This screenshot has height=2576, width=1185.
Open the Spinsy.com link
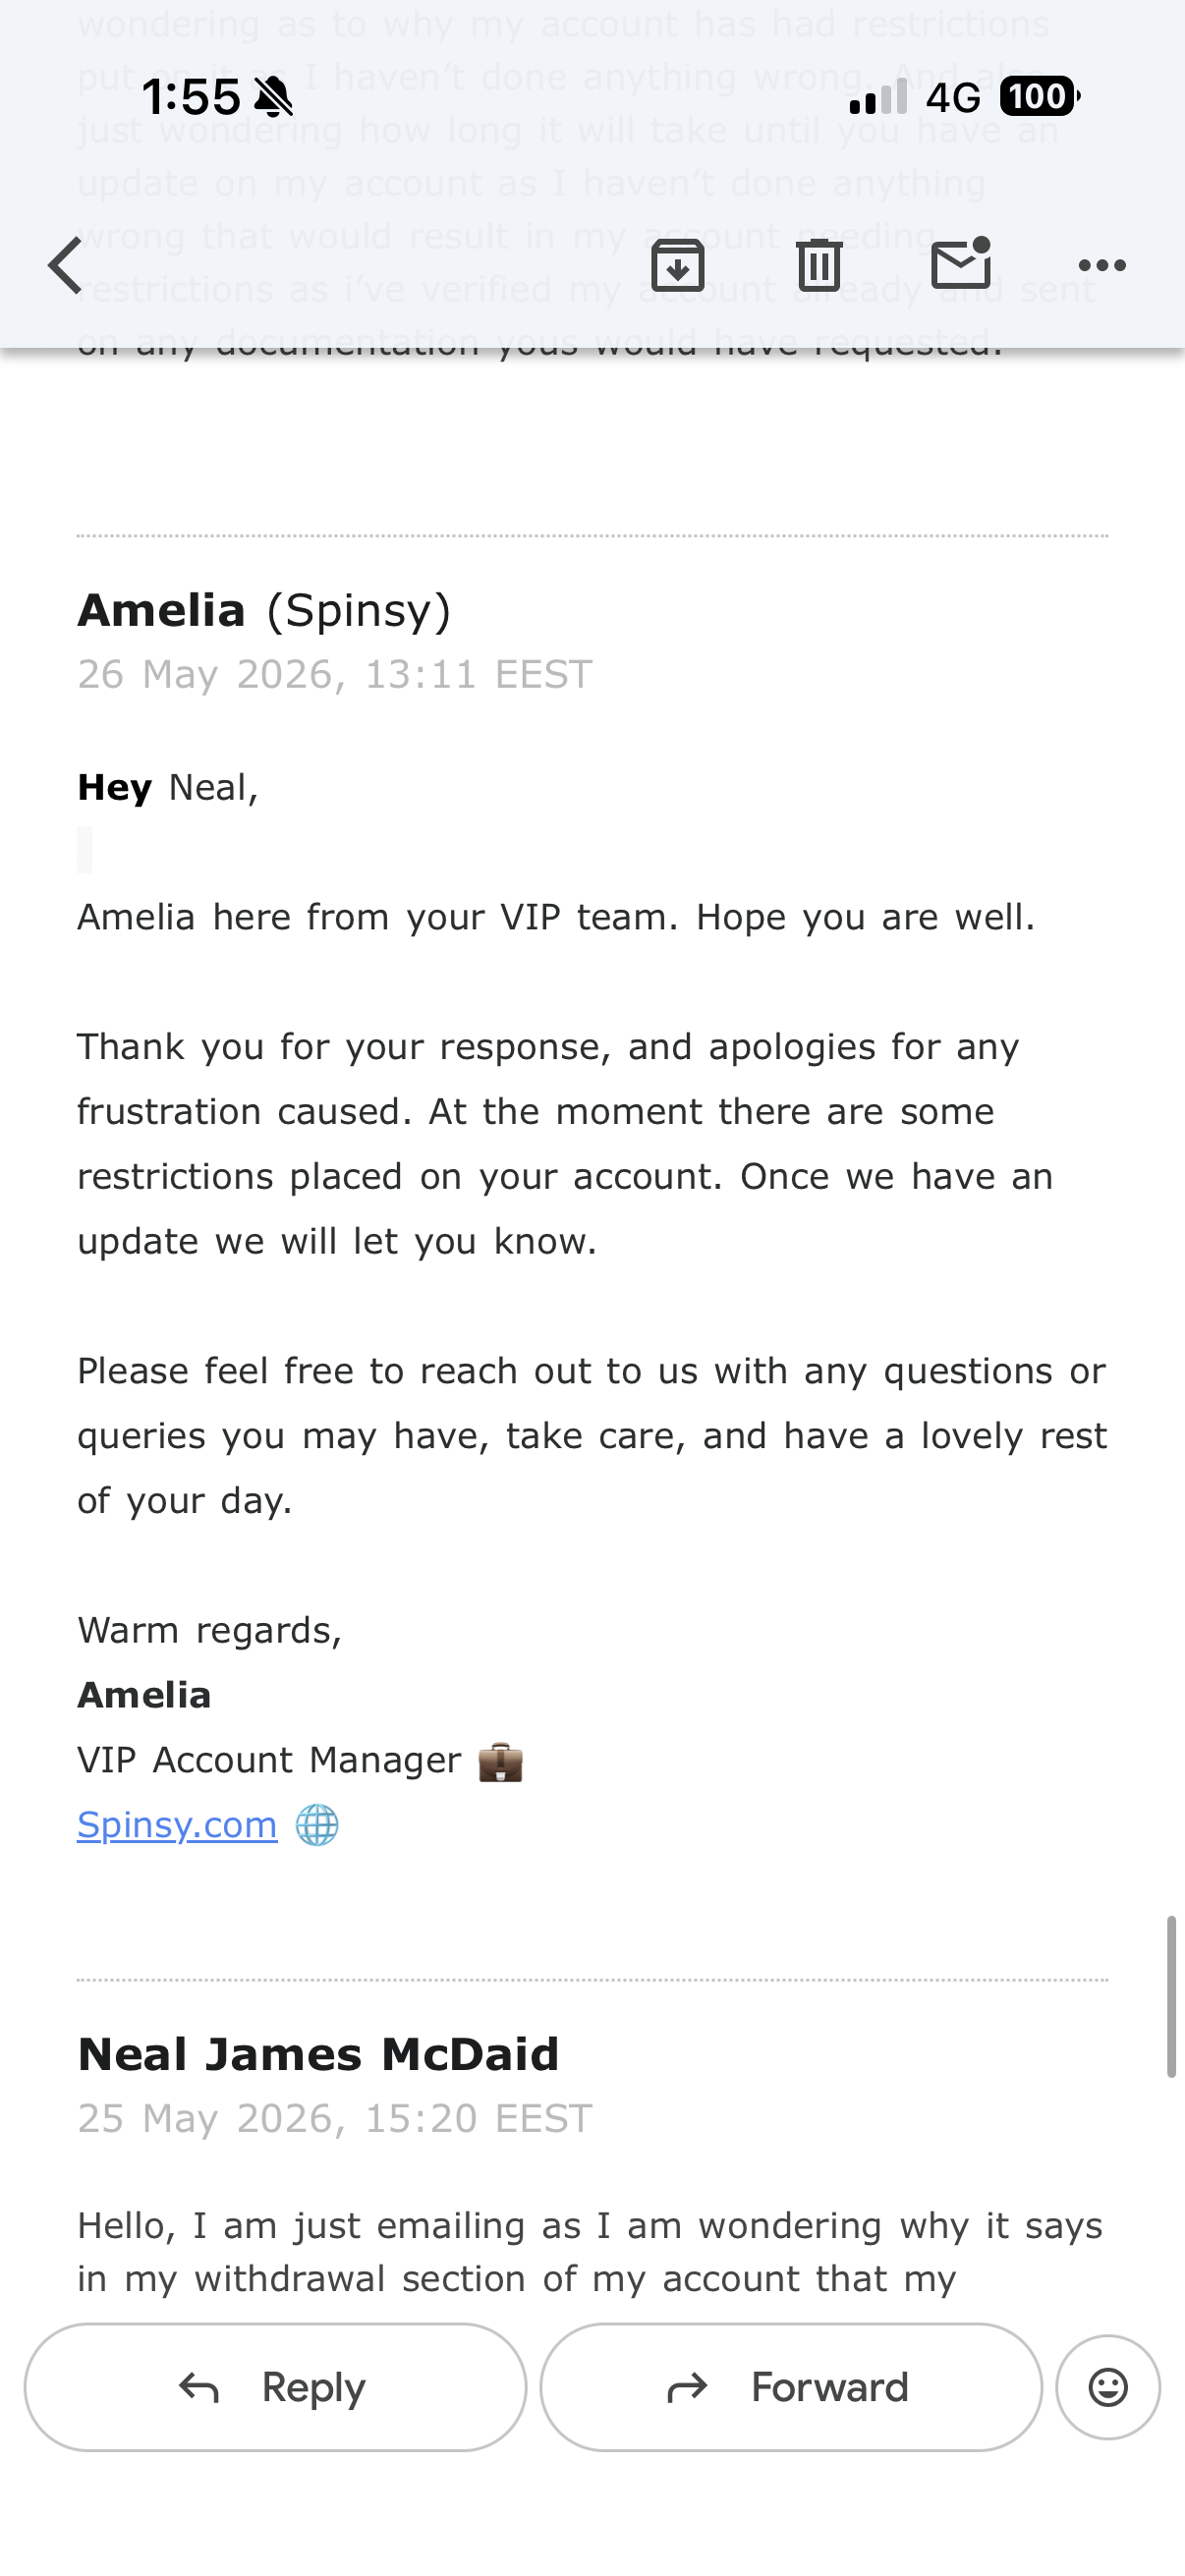coord(177,1825)
